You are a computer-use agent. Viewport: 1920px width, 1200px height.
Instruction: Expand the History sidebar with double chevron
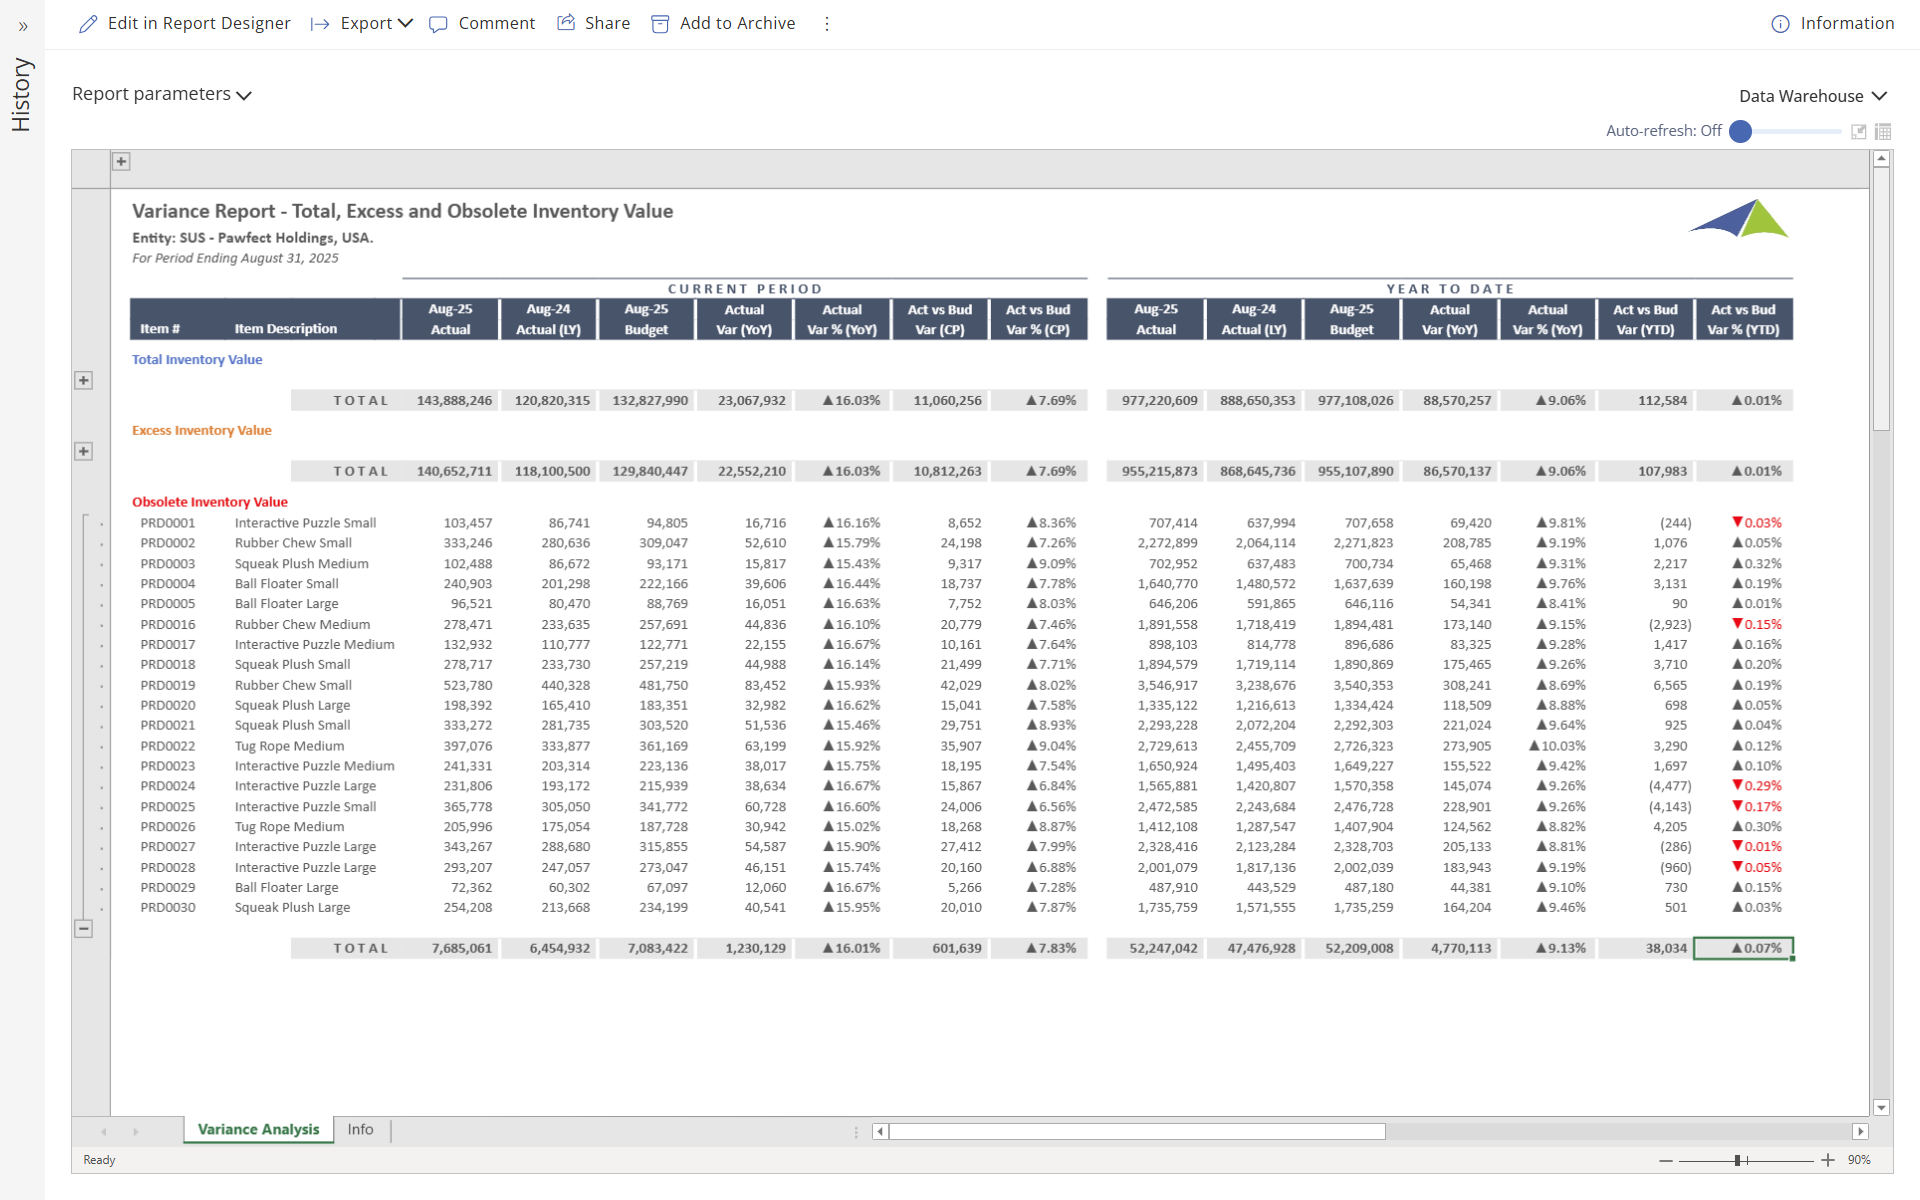(x=23, y=26)
